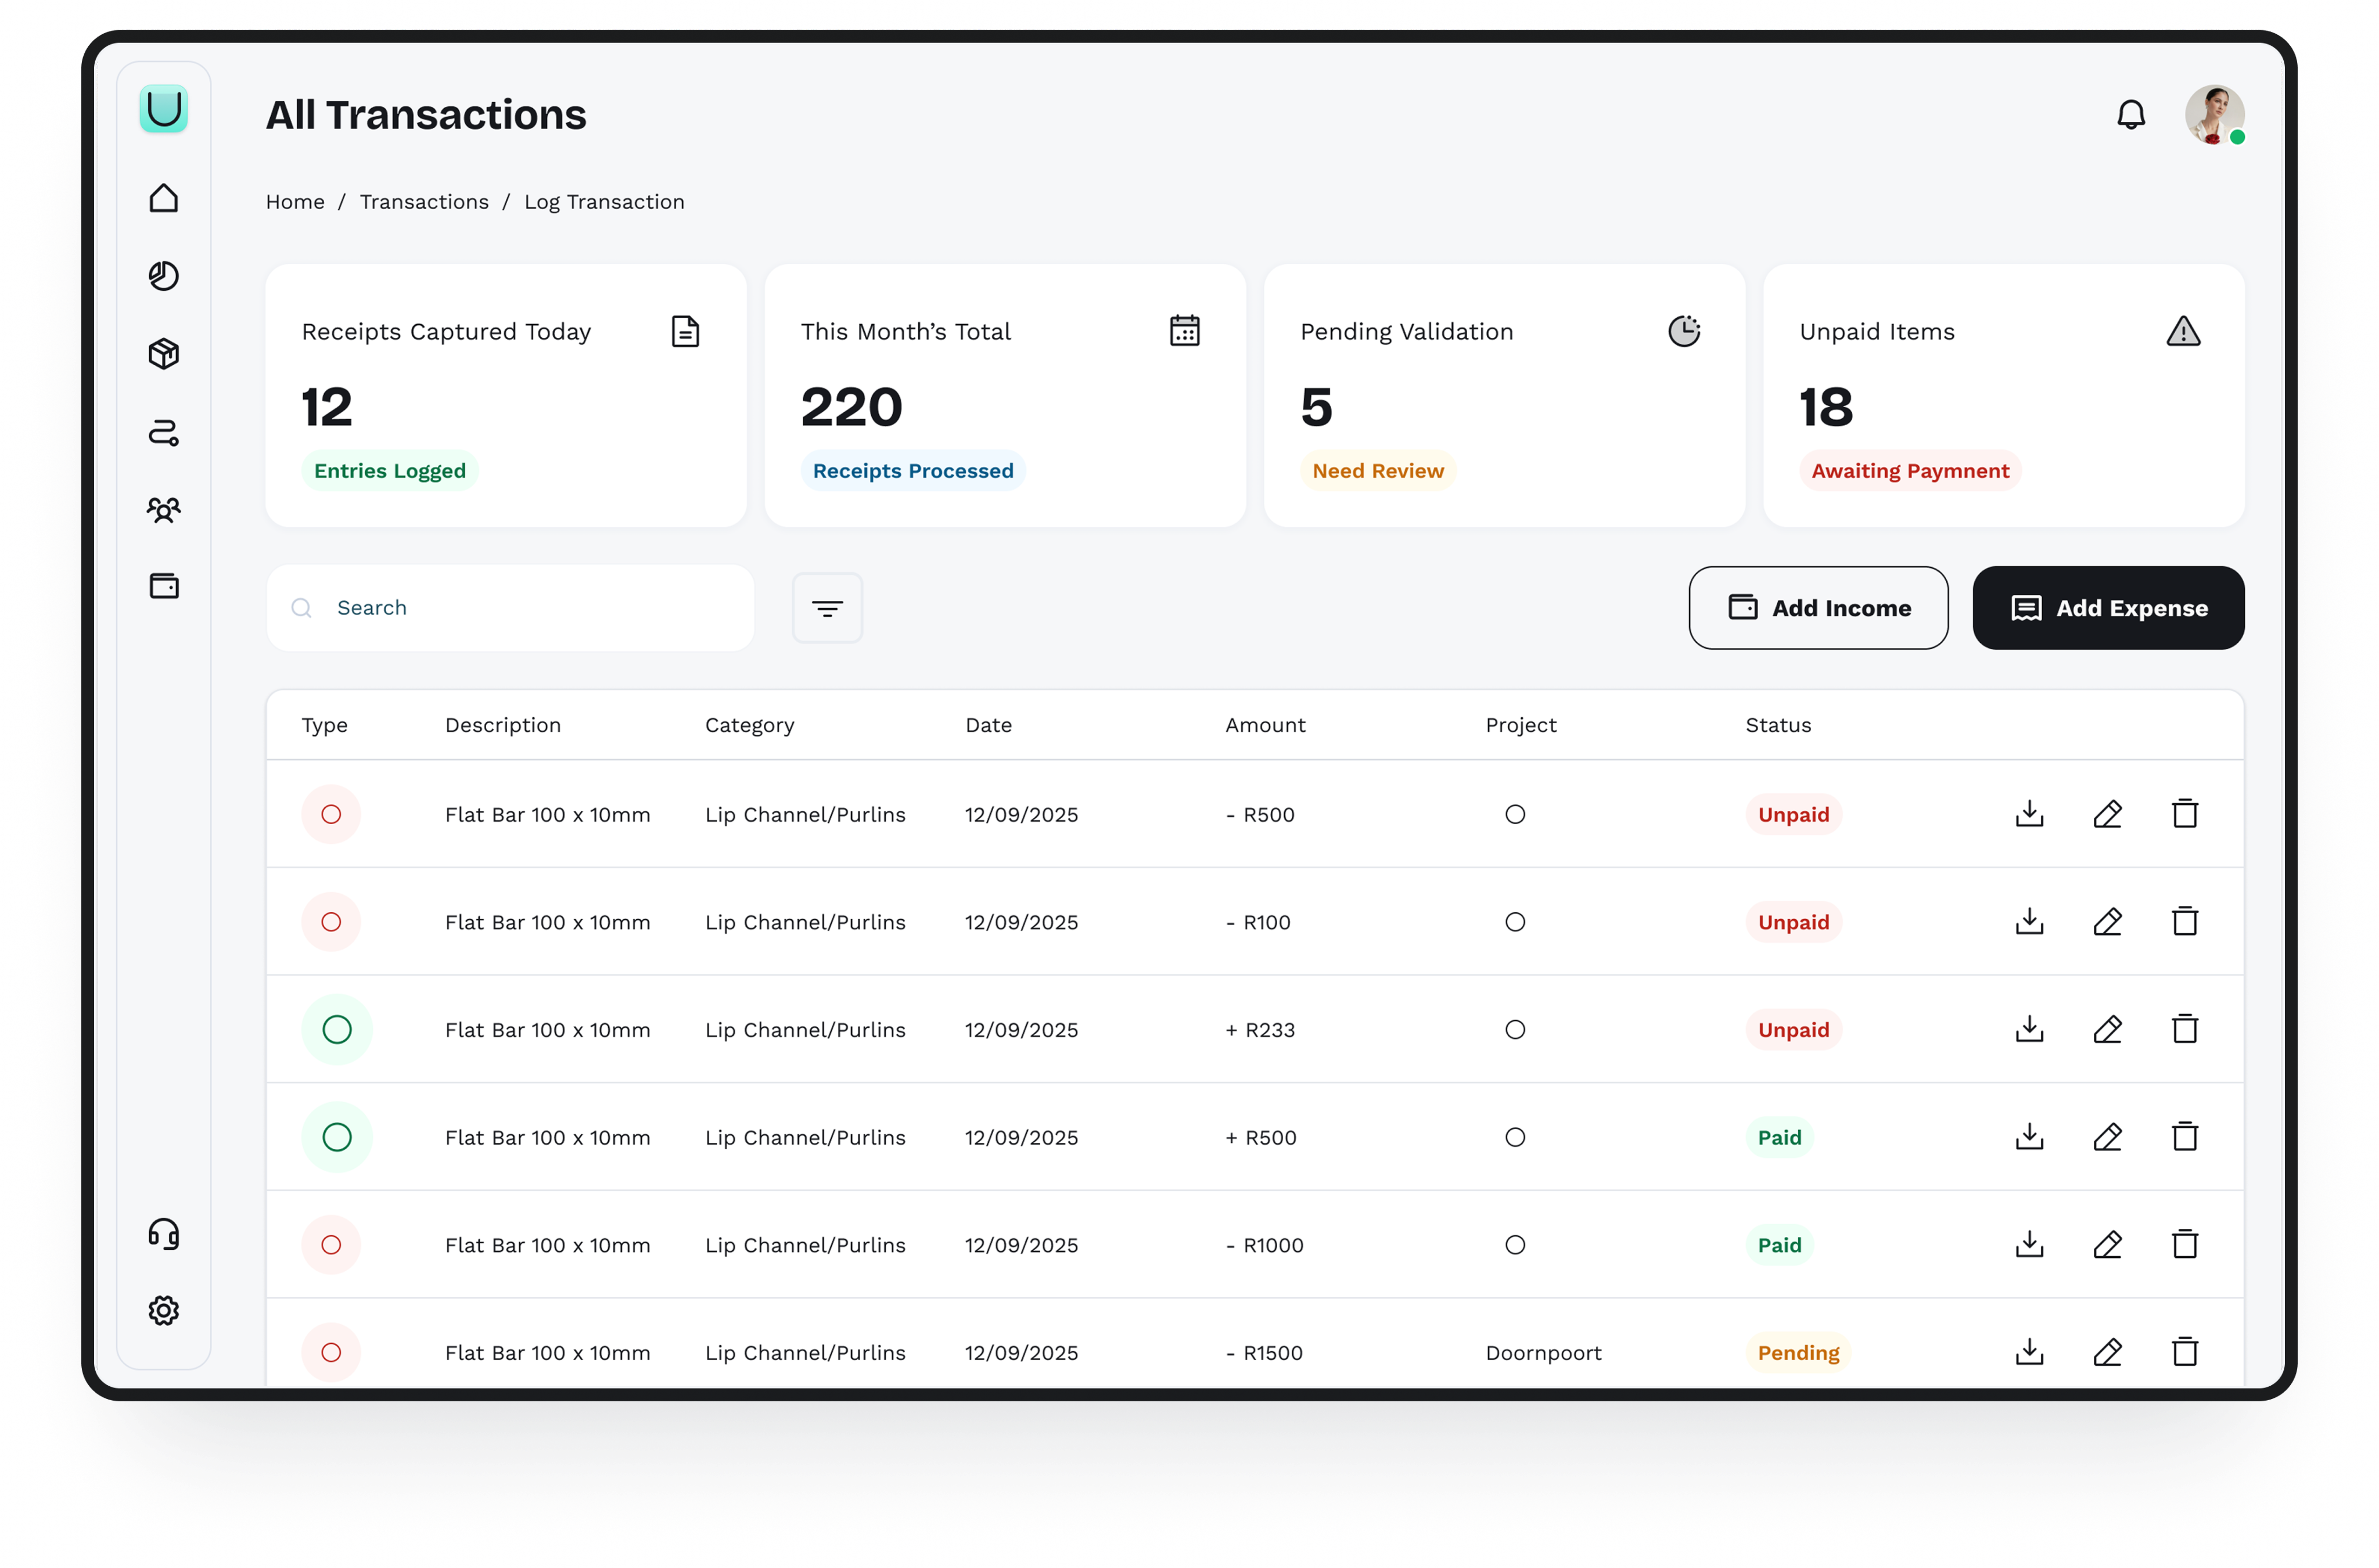This screenshot has width=2379, height=1568.
Task: Open the settings gear in sidebar
Action: coord(164,1311)
